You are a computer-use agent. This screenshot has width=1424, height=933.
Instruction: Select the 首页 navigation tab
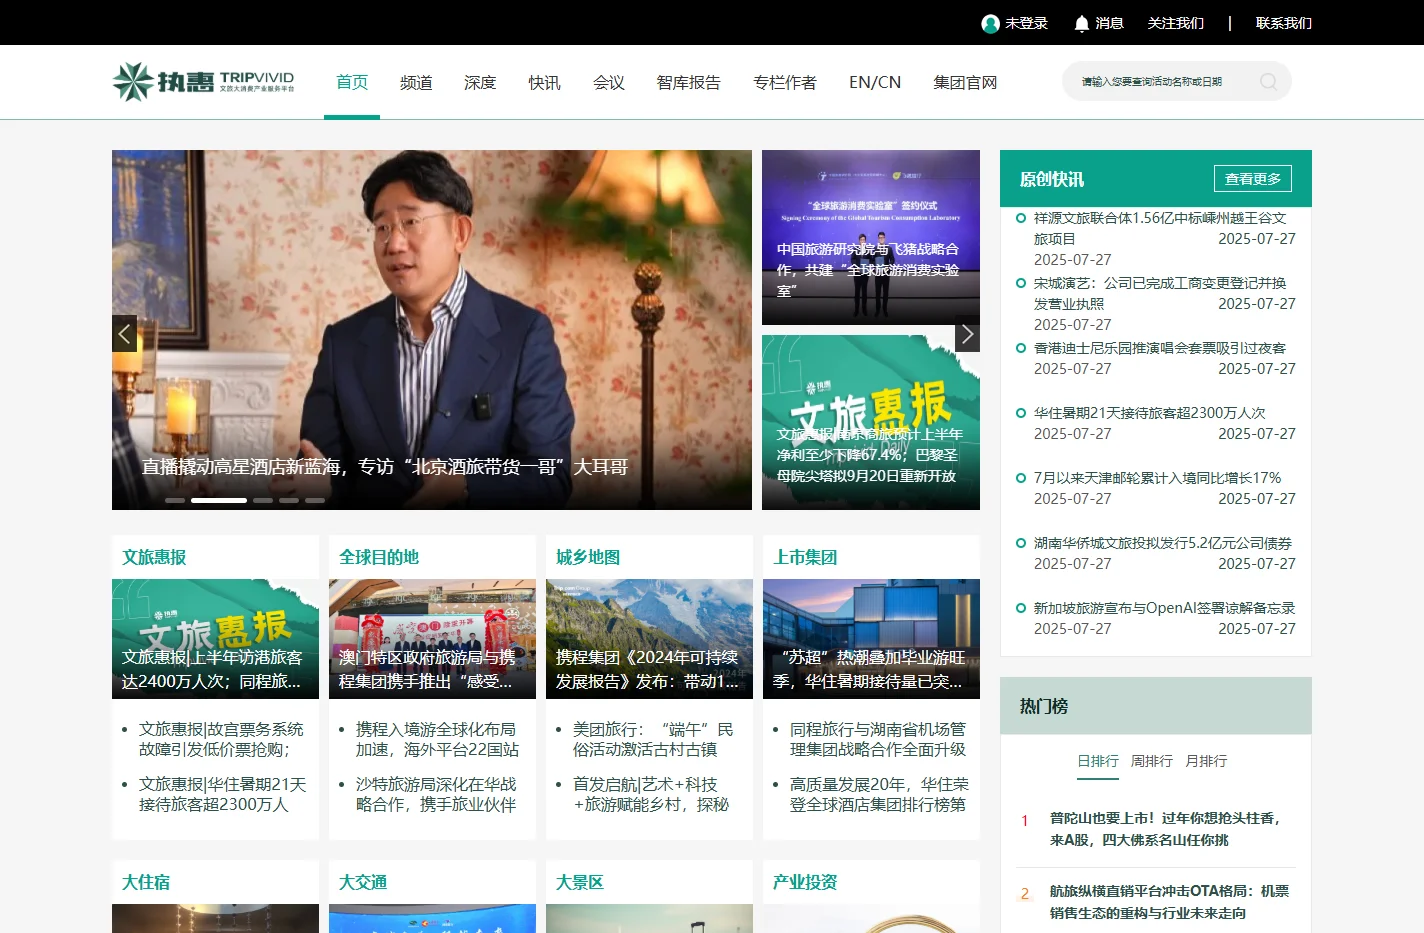(352, 82)
